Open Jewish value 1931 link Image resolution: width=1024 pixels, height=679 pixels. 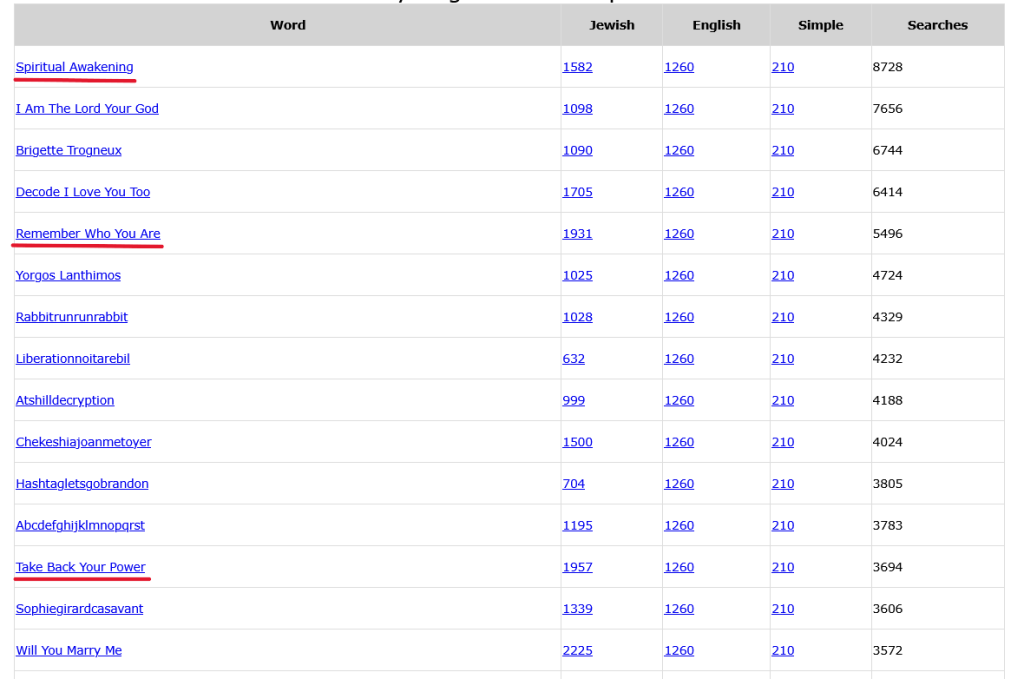tap(577, 234)
